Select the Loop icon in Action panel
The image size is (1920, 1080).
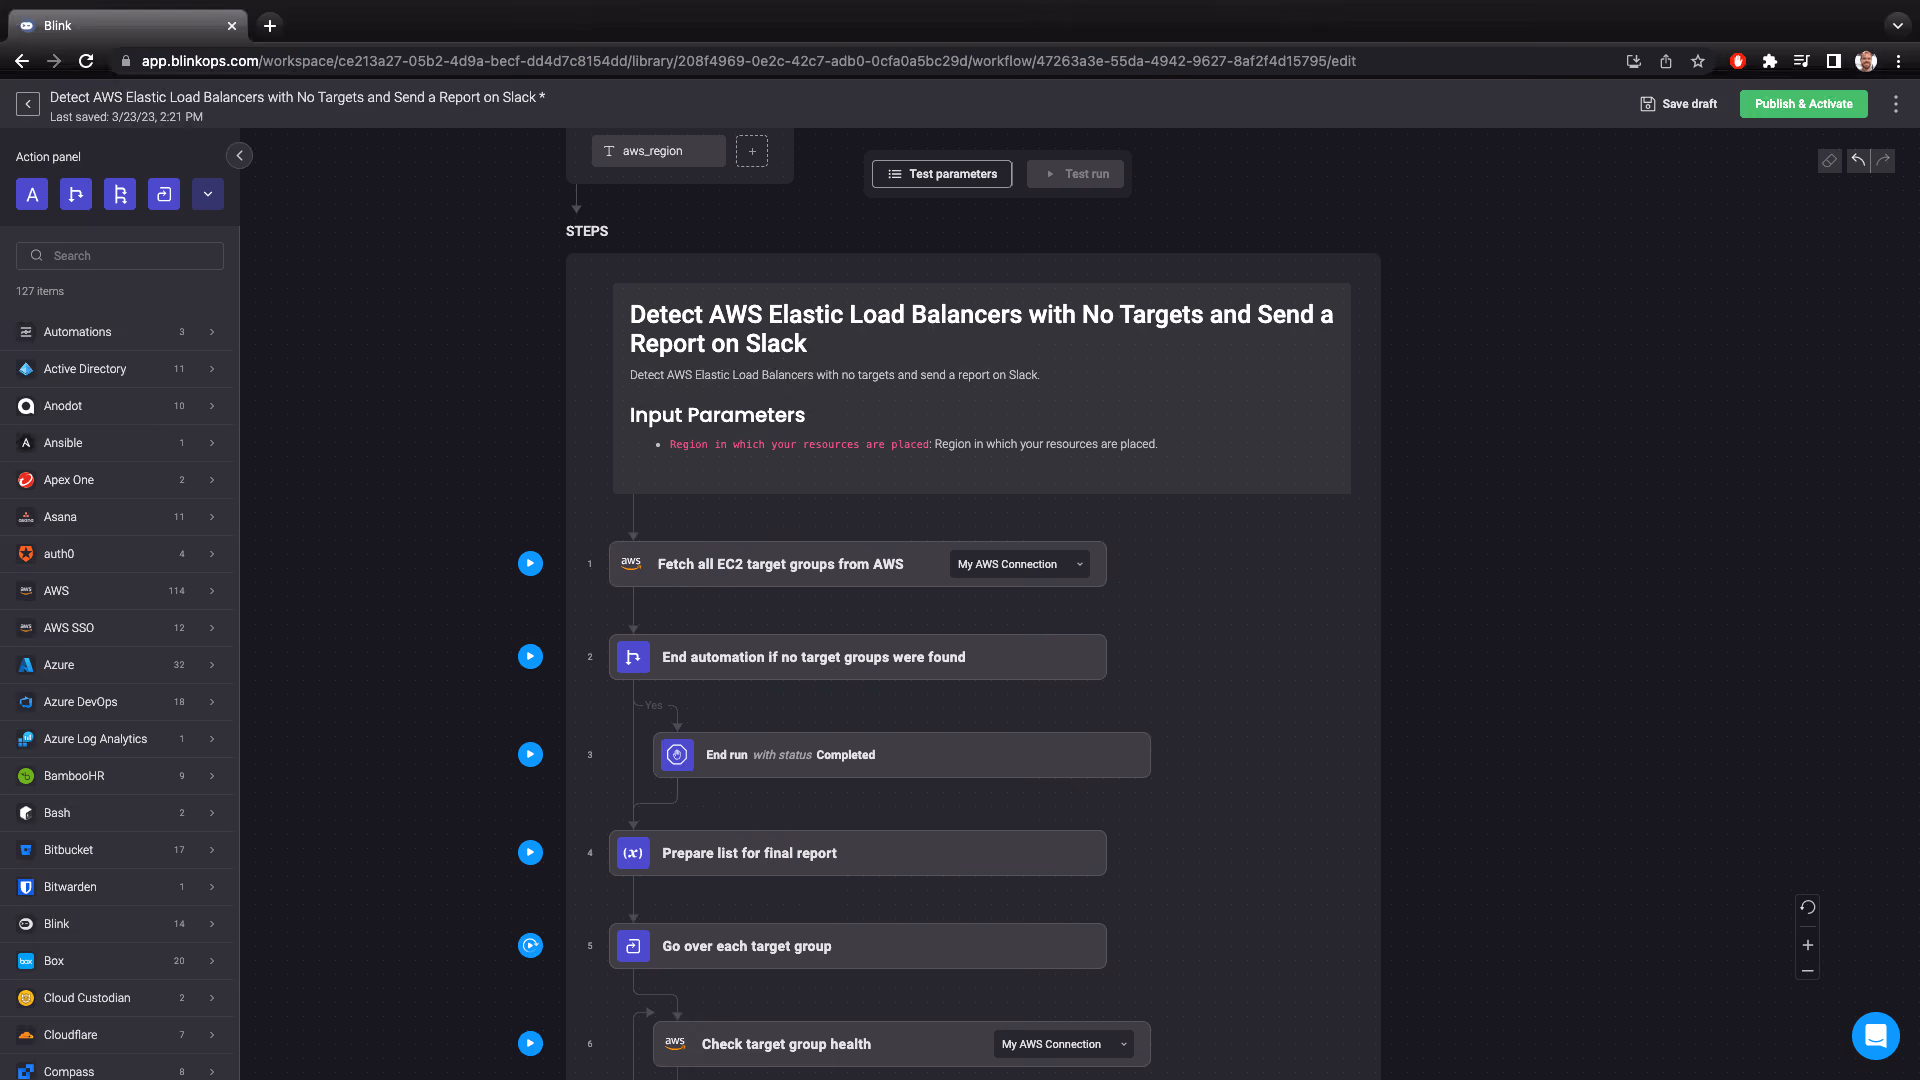coord(164,194)
